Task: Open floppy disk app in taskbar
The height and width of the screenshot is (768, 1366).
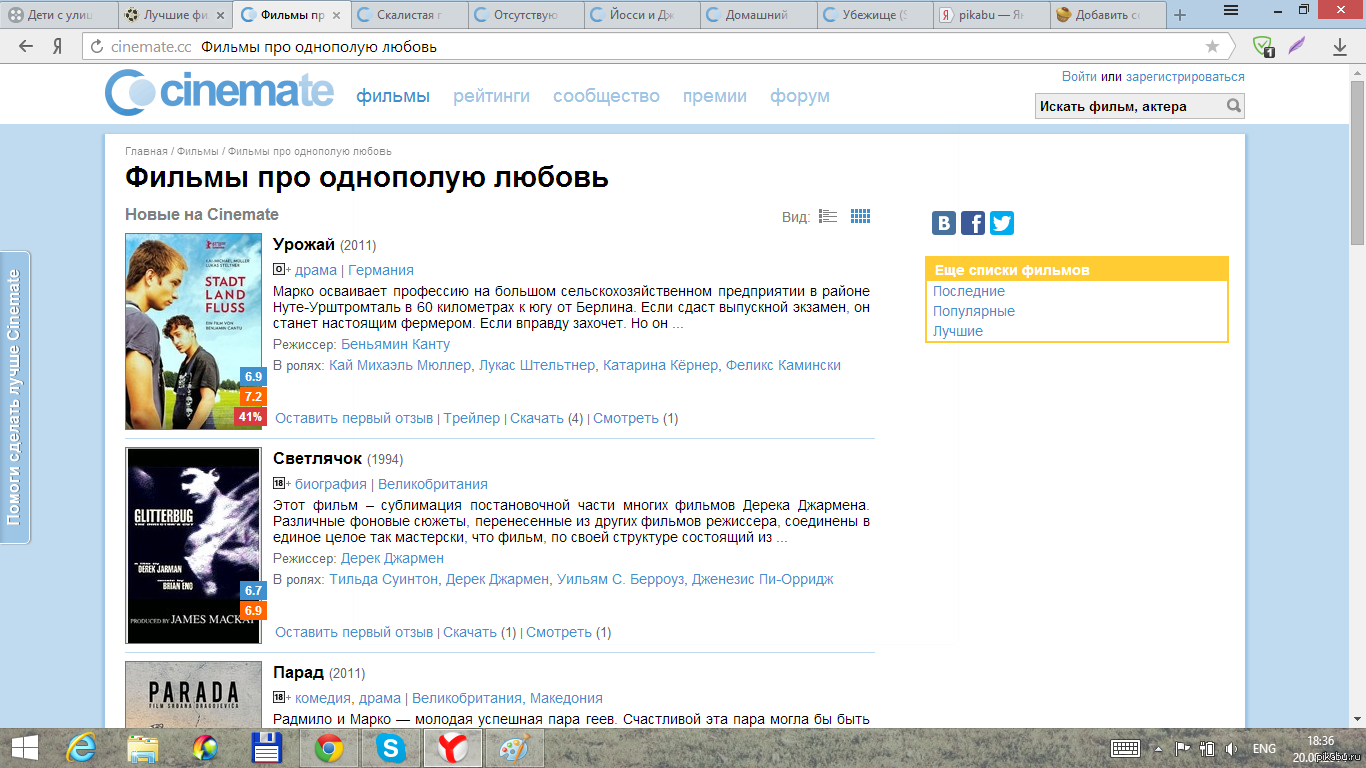Action: coord(267,748)
